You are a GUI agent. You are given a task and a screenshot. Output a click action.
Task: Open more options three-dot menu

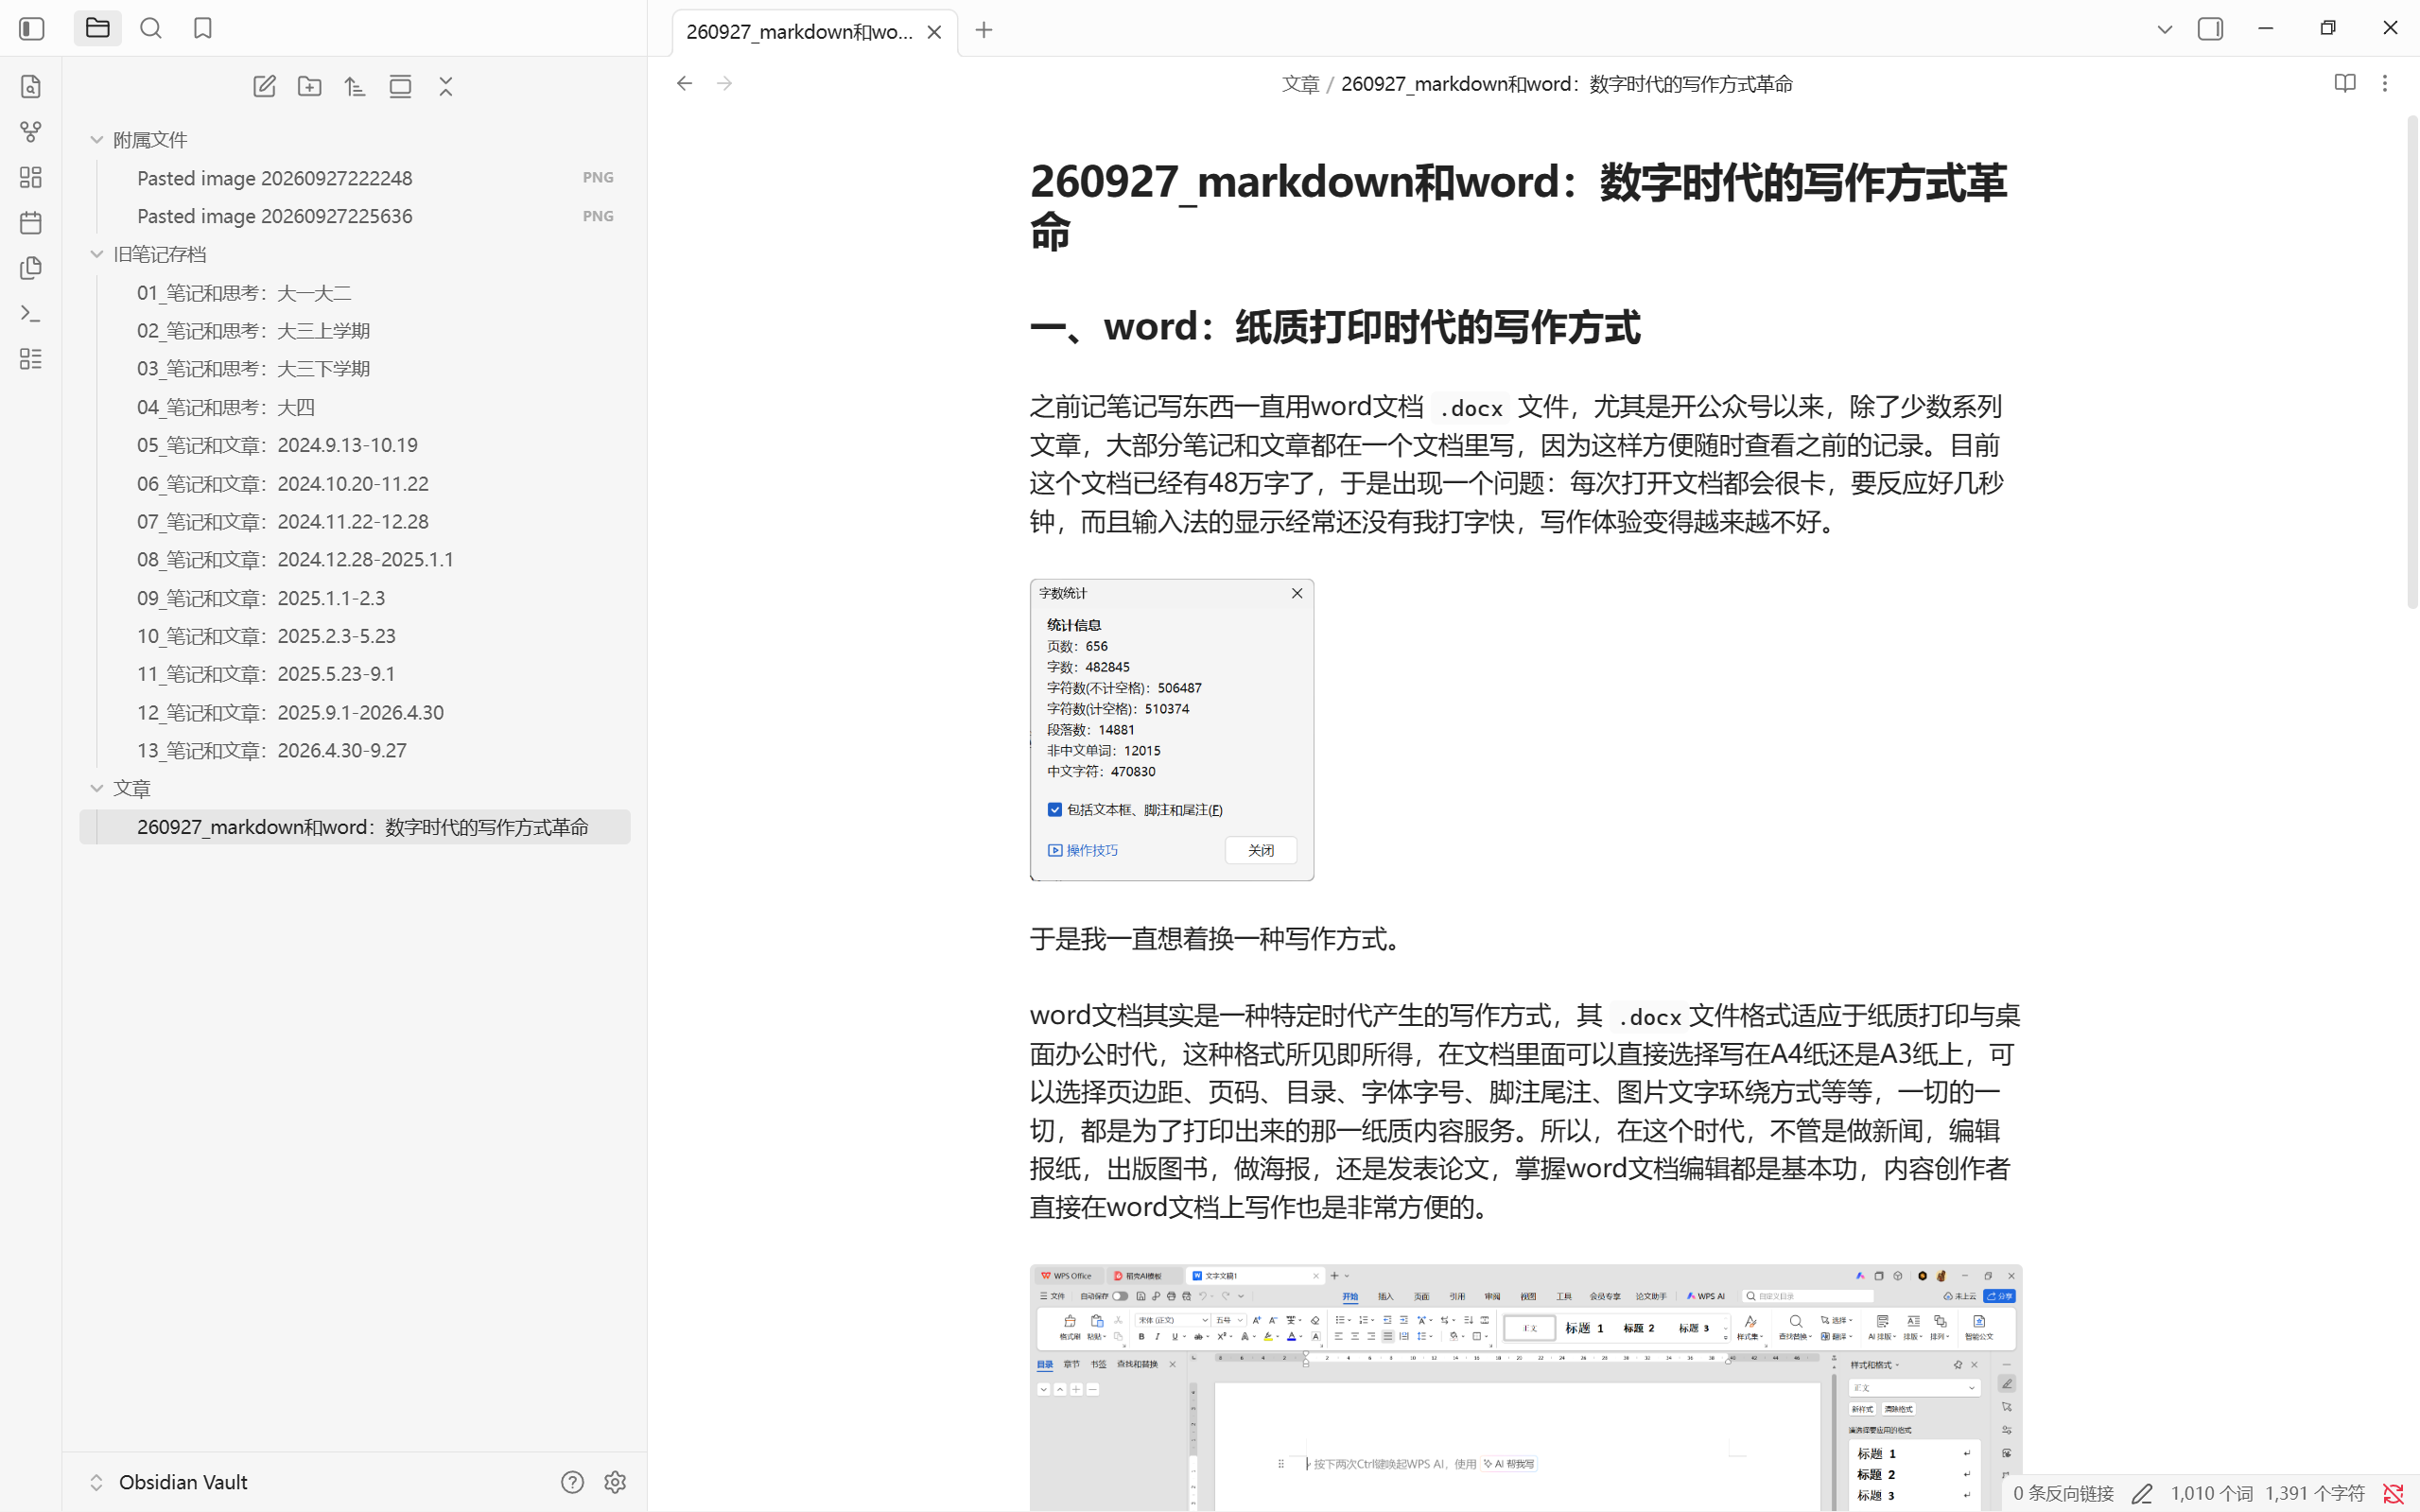pyautogui.click(x=2385, y=83)
